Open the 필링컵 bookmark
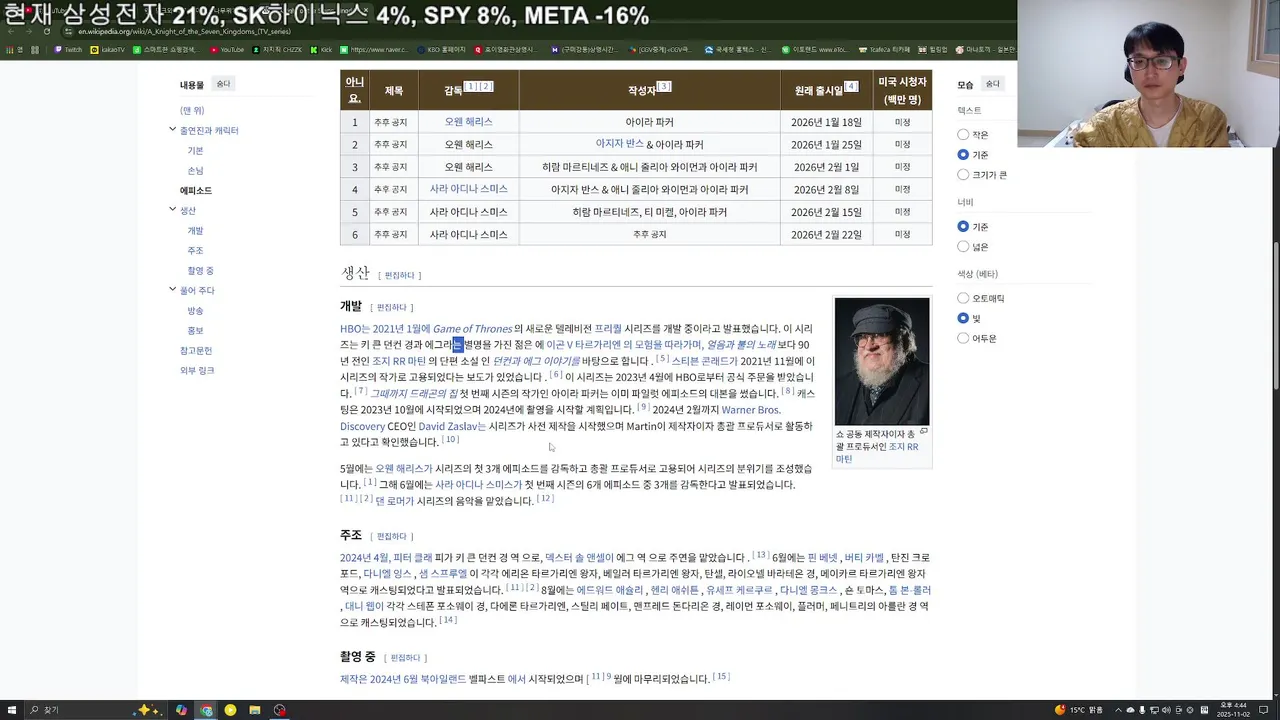The image size is (1280, 720). coord(933,49)
